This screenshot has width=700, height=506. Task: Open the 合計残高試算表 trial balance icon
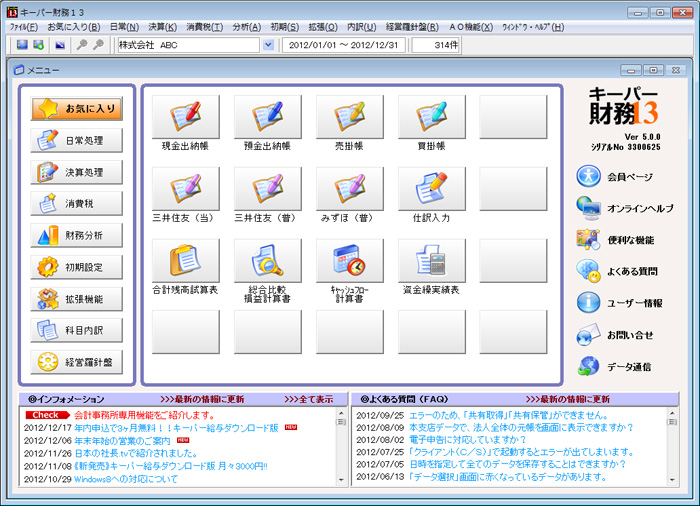coord(186,261)
